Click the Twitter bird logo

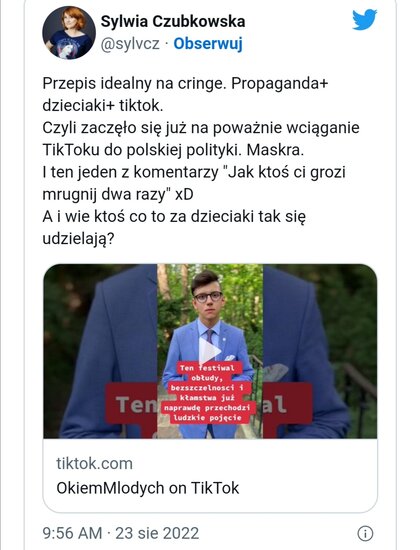(x=365, y=20)
